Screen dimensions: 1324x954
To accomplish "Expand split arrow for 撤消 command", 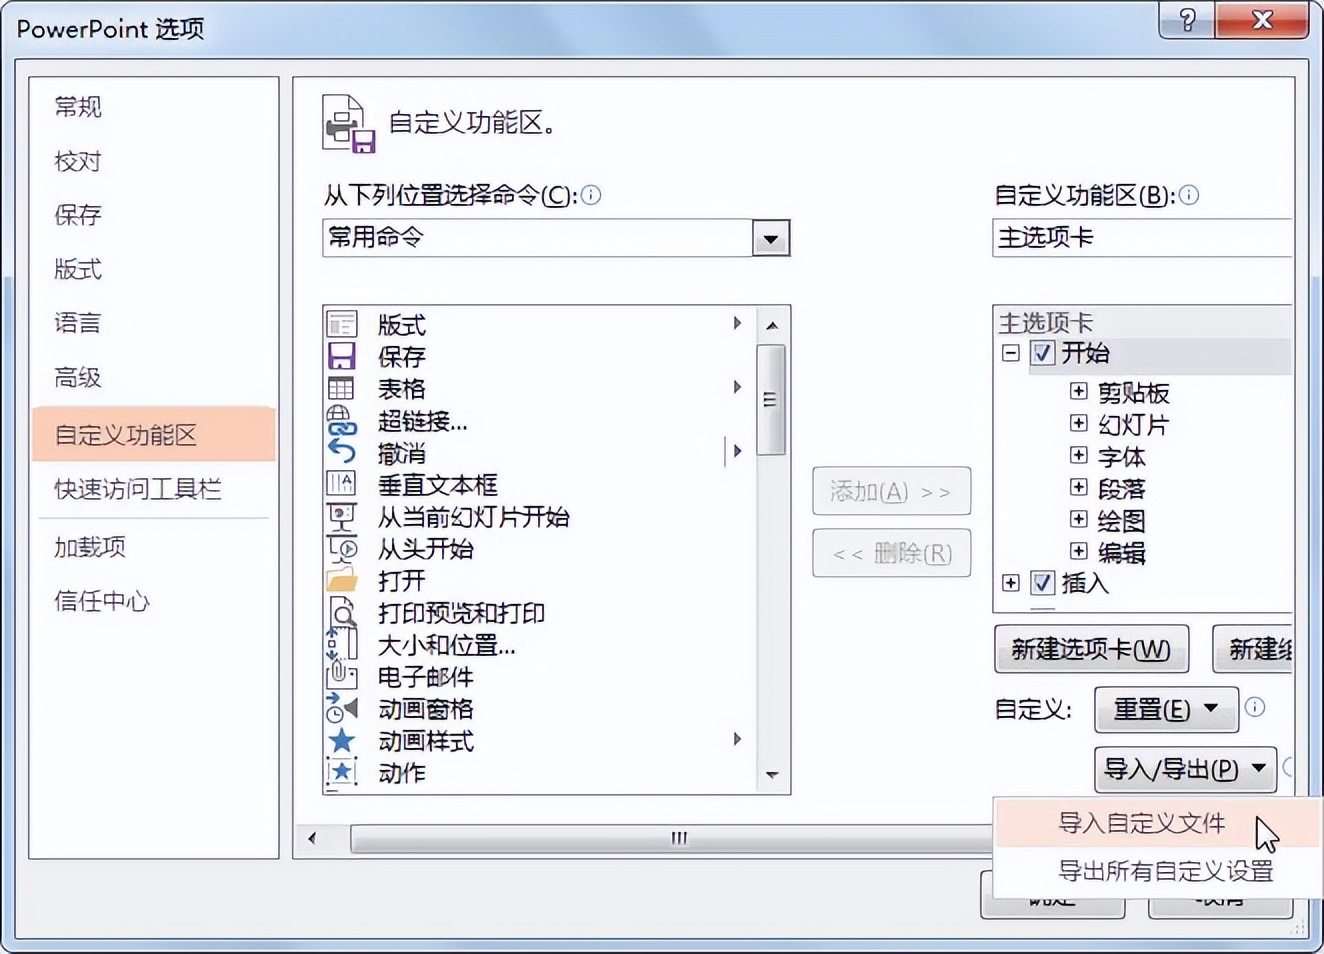I will click(x=737, y=451).
